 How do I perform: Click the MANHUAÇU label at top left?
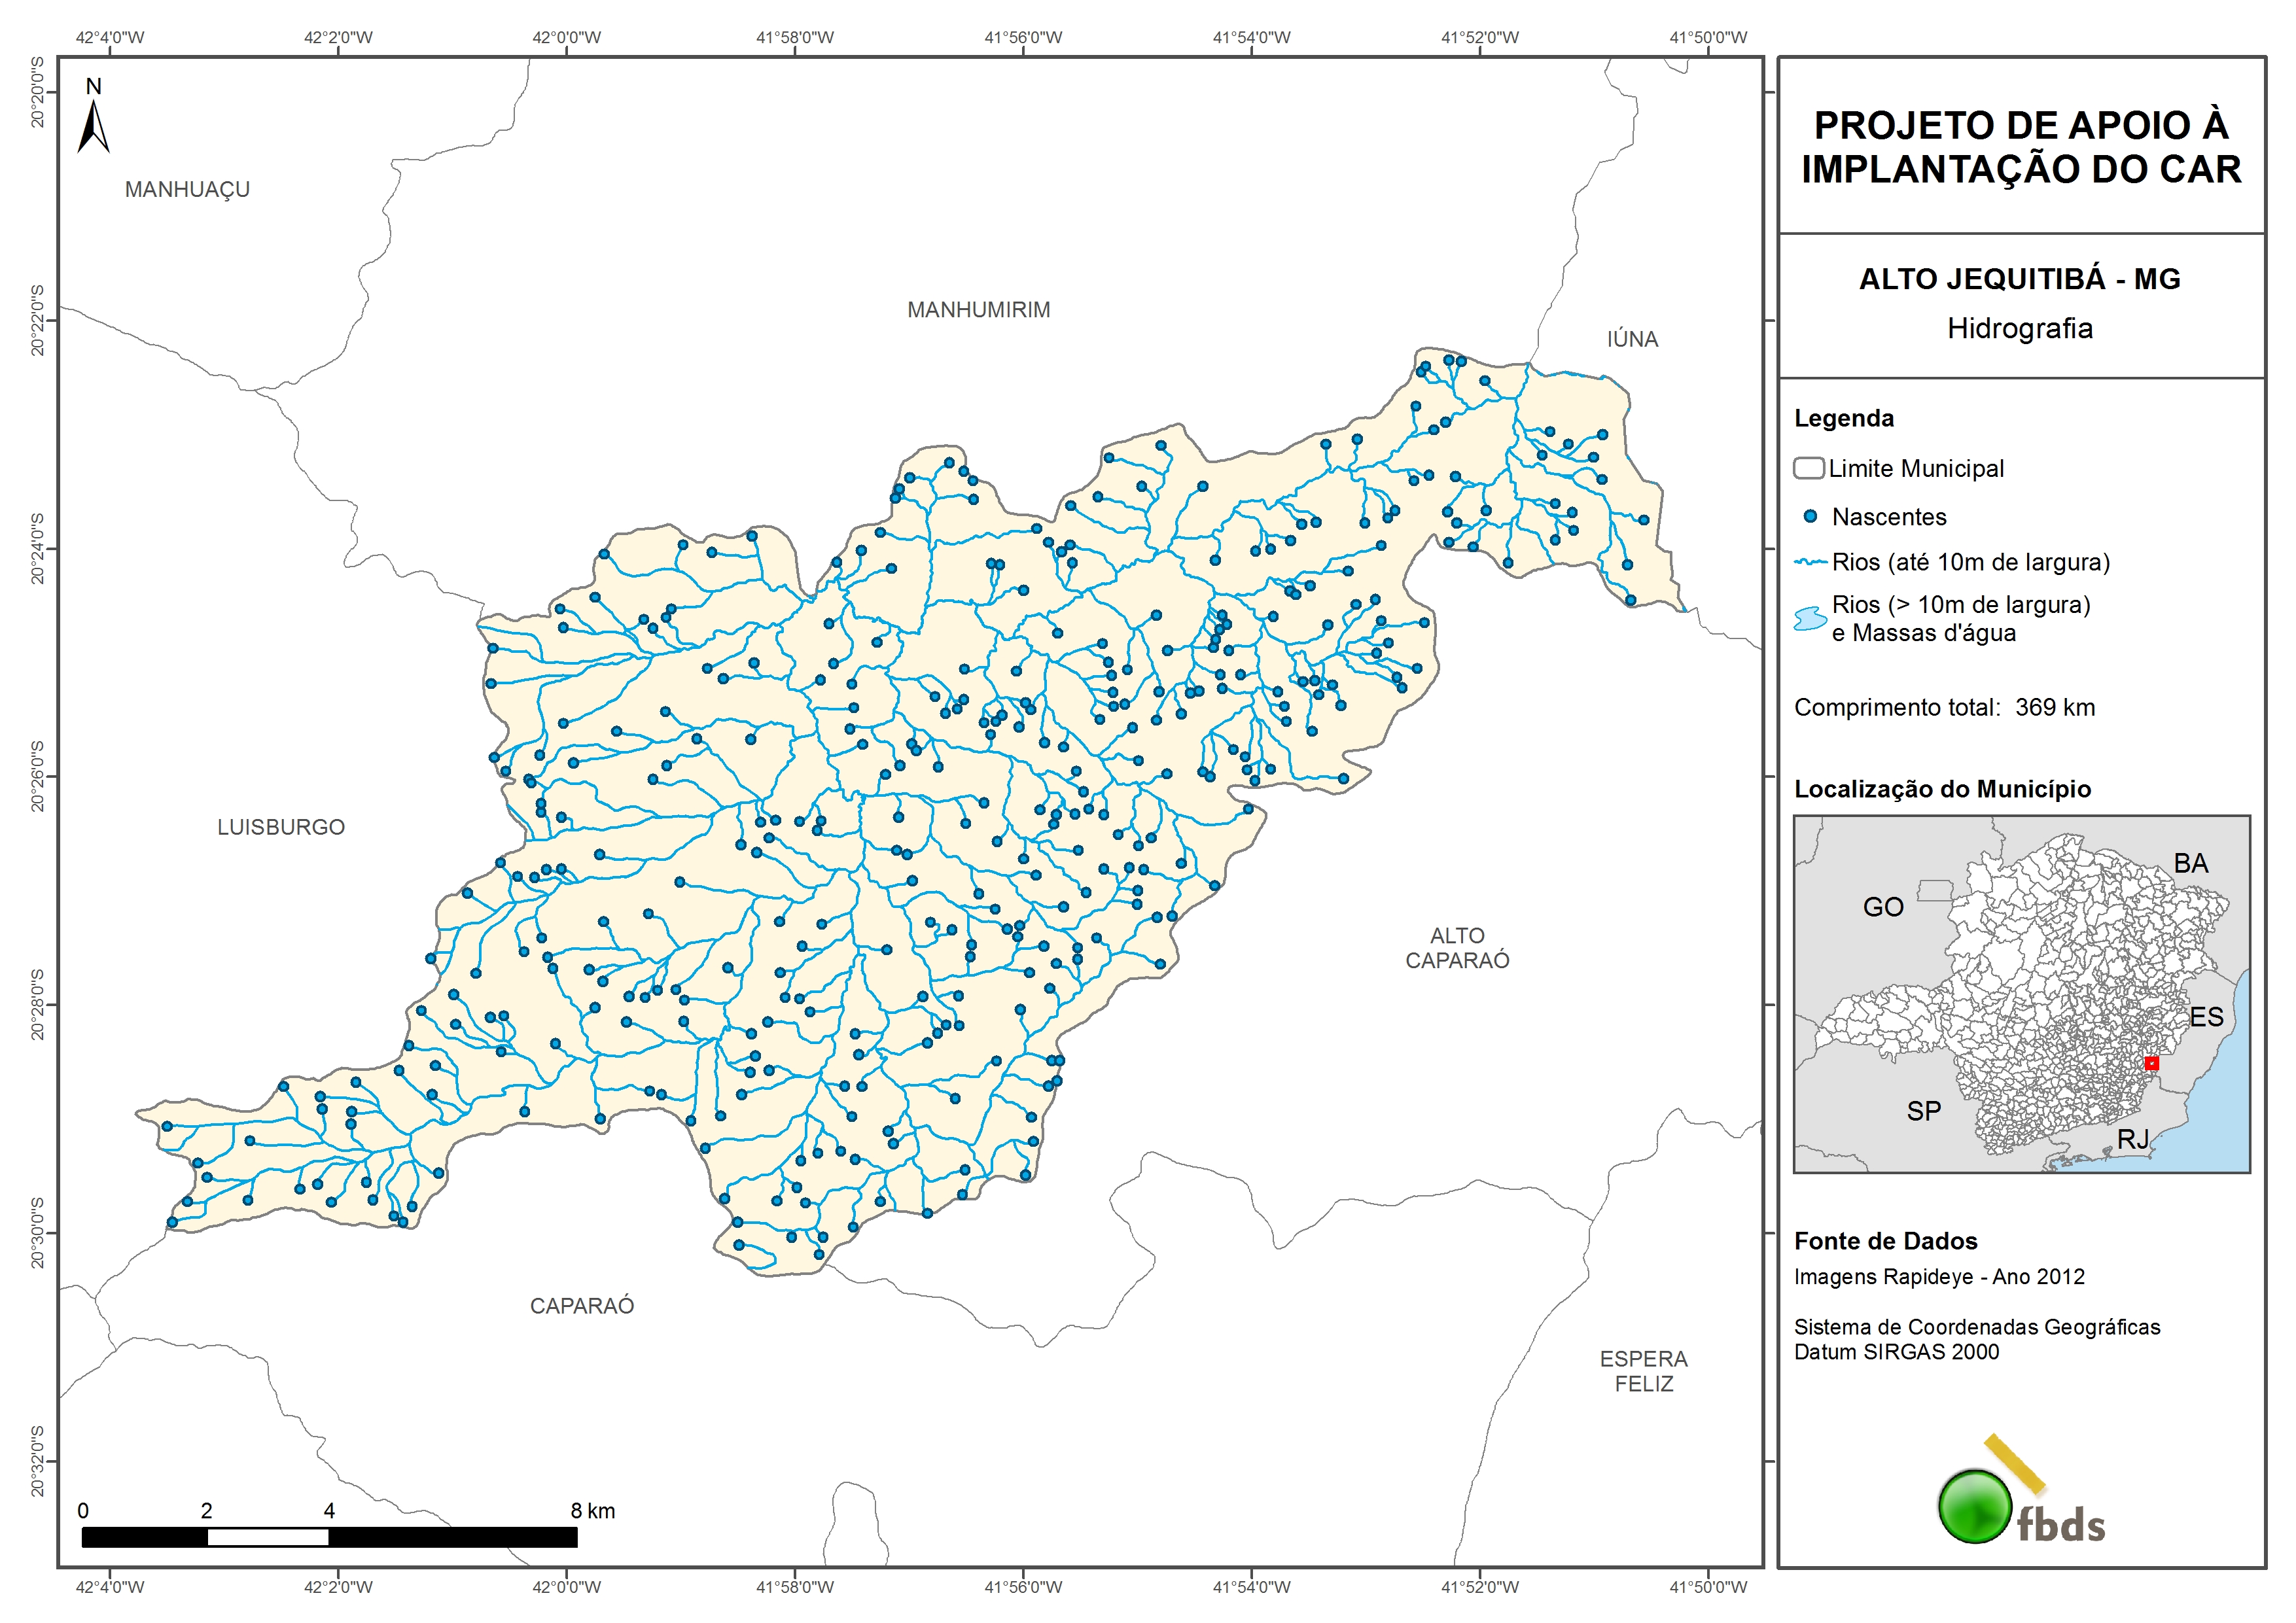(x=187, y=190)
